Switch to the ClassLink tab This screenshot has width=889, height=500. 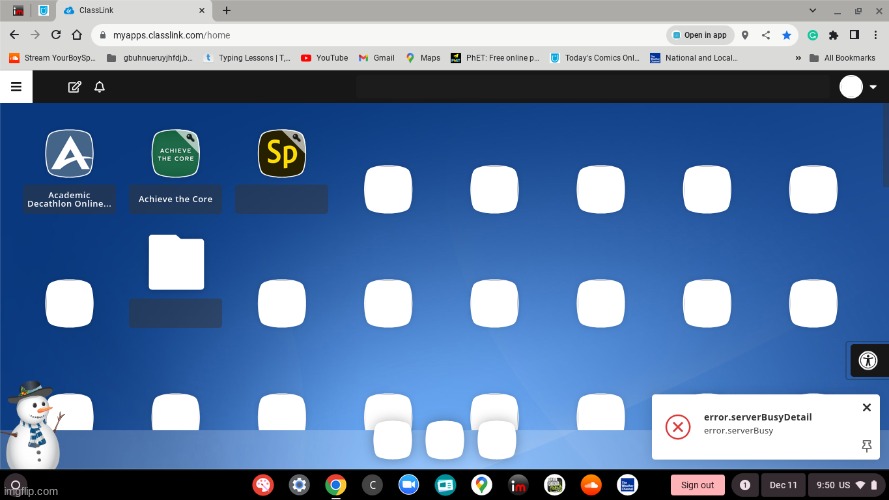point(133,10)
